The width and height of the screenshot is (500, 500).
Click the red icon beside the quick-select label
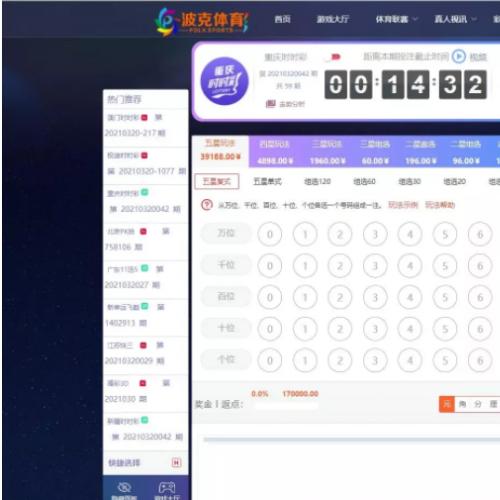176,462
